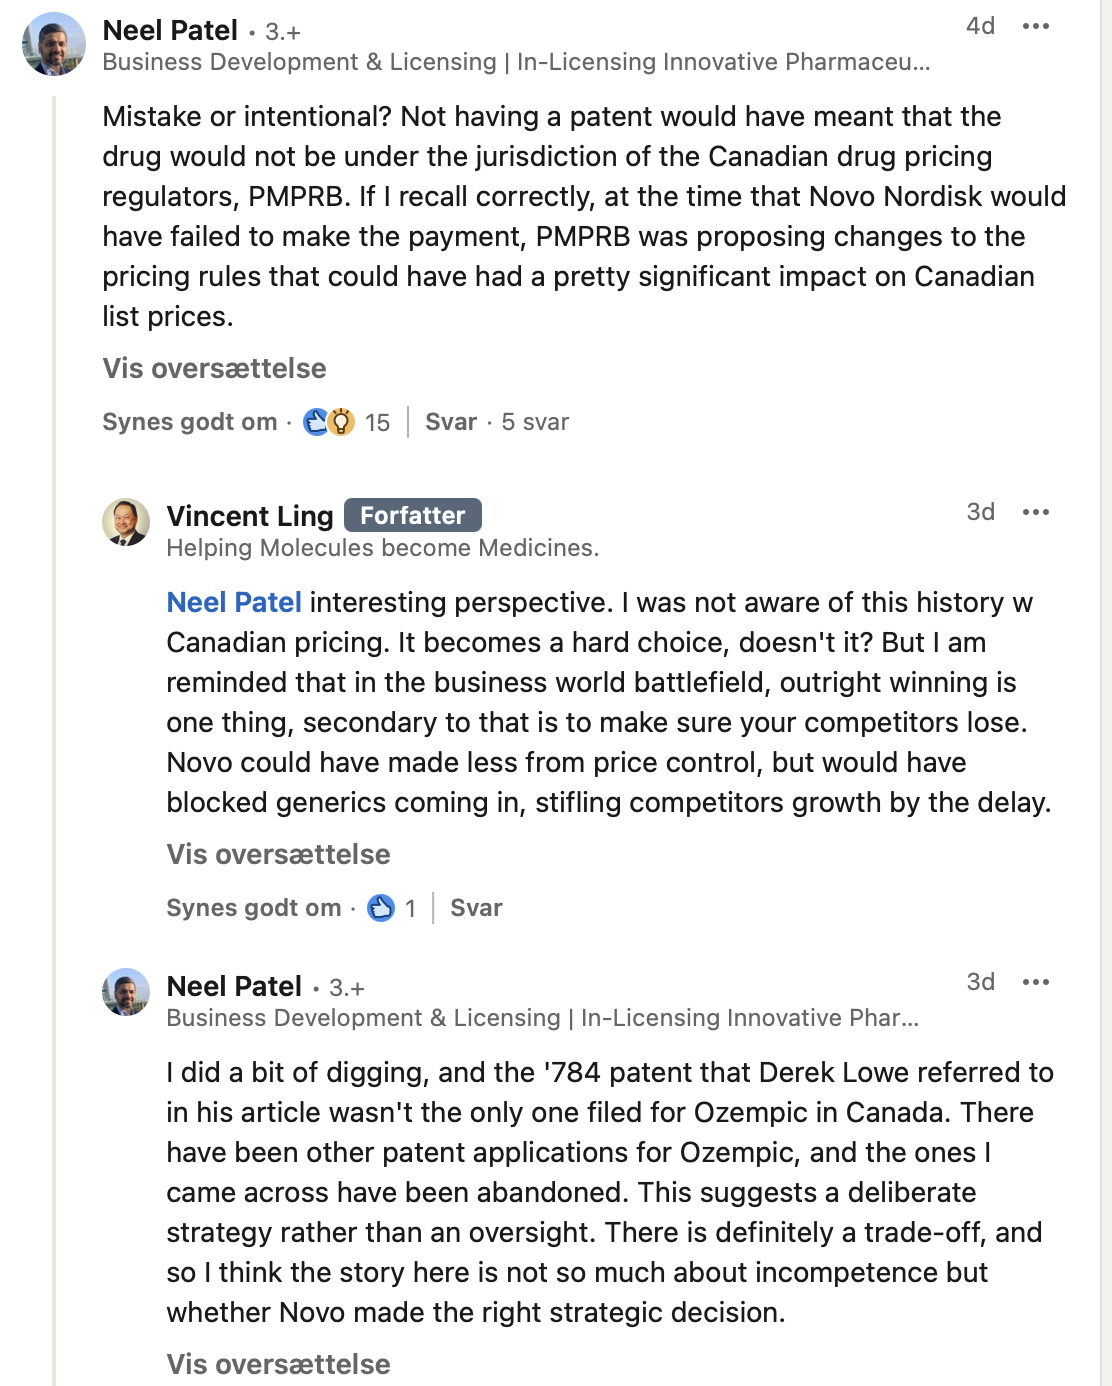Open more options for Neel Patel's top comment
Screen dimensions: 1112x1386
point(1036,26)
